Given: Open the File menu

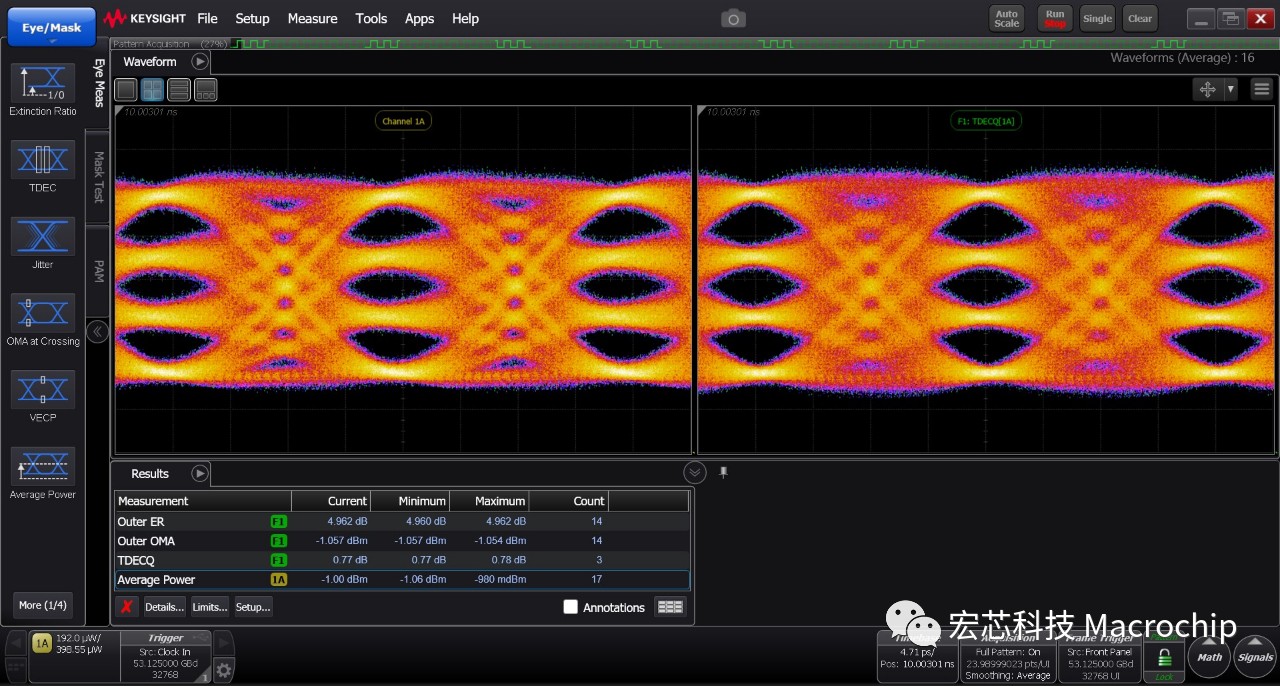Looking at the screenshot, I should click(207, 18).
